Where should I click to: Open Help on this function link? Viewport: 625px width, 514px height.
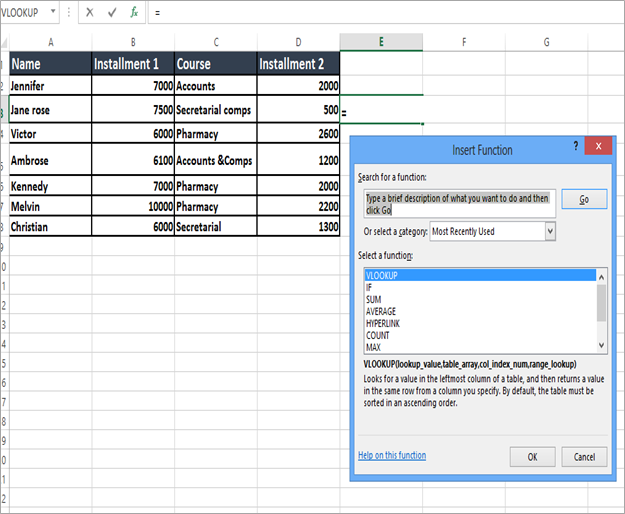pos(392,455)
